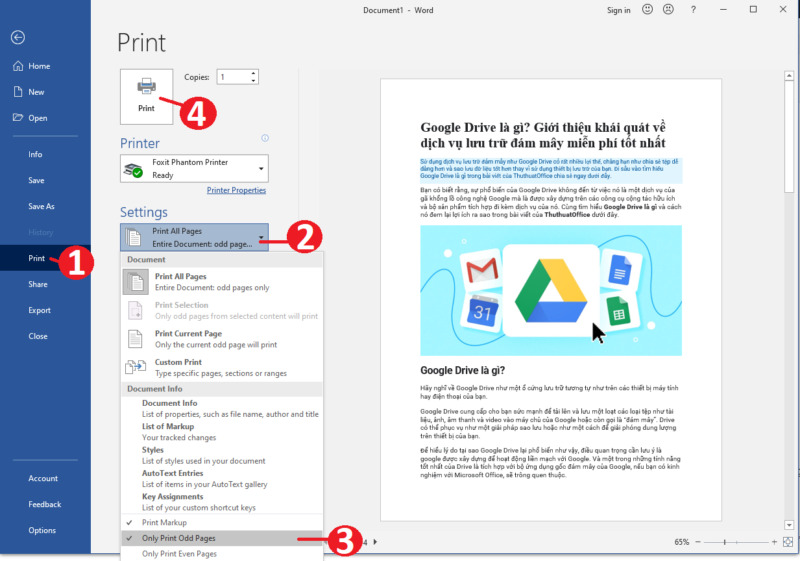Enable Only Print Even Pages
The image size is (800, 561).
point(180,554)
